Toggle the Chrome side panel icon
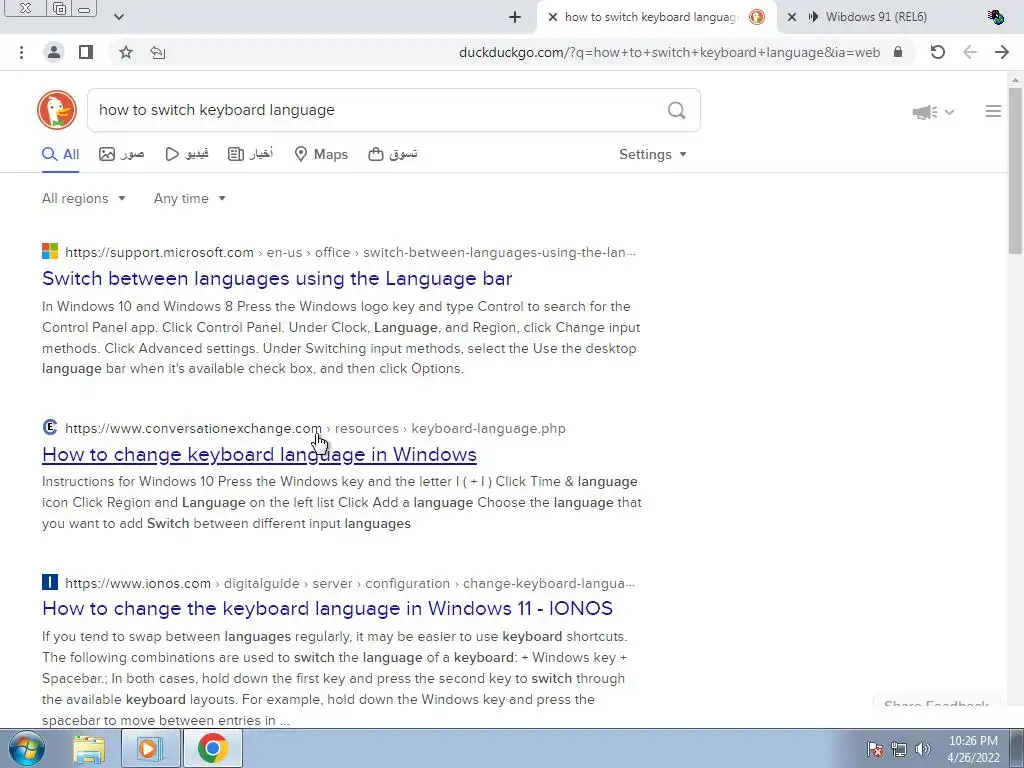Viewport: 1024px width, 768px height. point(86,52)
